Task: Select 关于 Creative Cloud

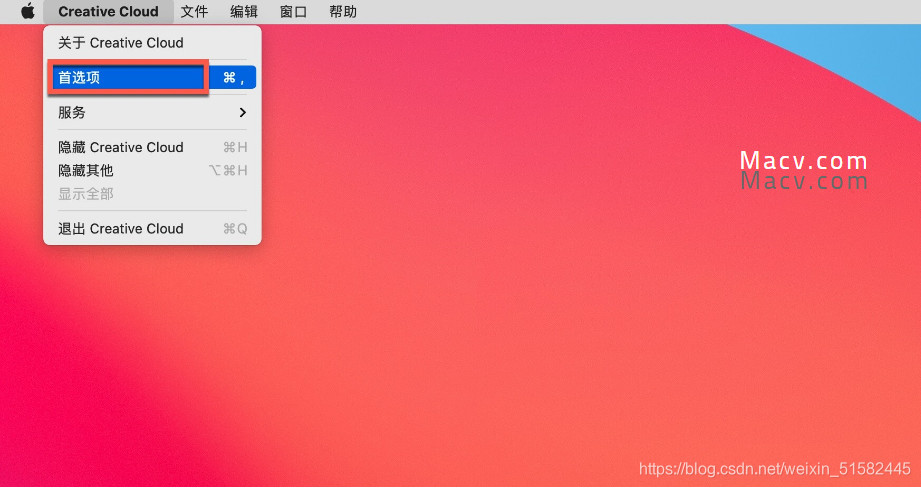Action: pos(152,43)
